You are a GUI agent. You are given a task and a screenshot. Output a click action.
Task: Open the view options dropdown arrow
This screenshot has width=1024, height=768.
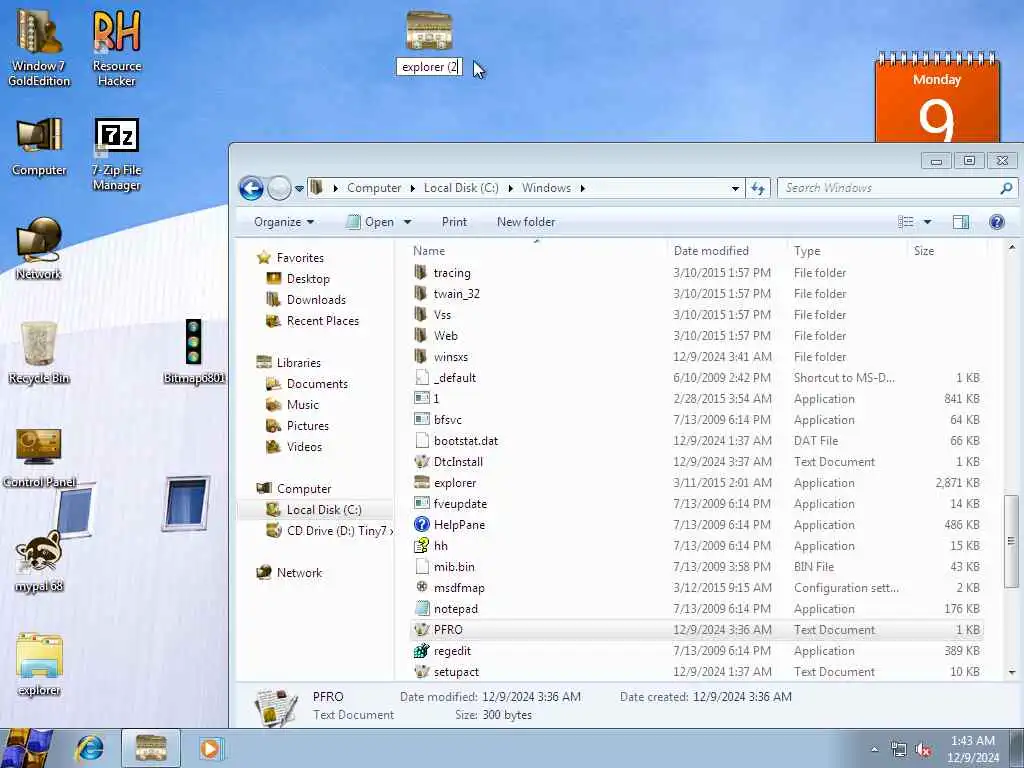(x=927, y=222)
